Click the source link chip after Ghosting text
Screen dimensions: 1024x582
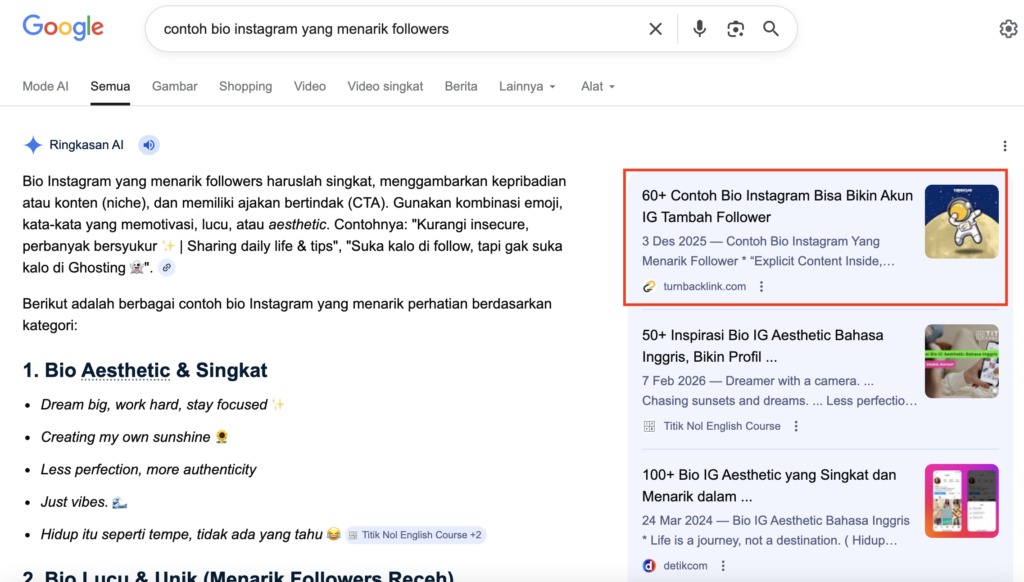(167, 268)
